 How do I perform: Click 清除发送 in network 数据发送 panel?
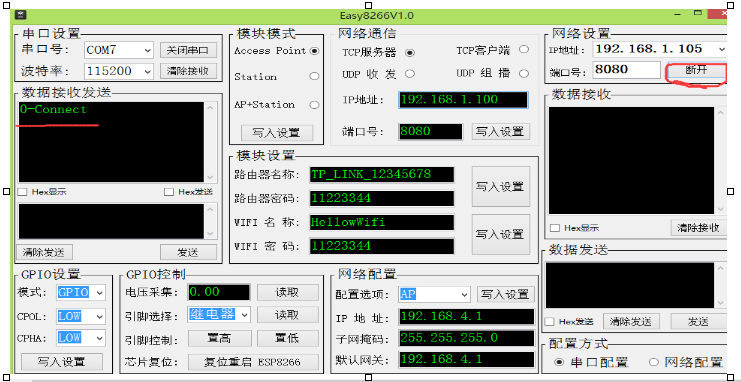coord(630,321)
